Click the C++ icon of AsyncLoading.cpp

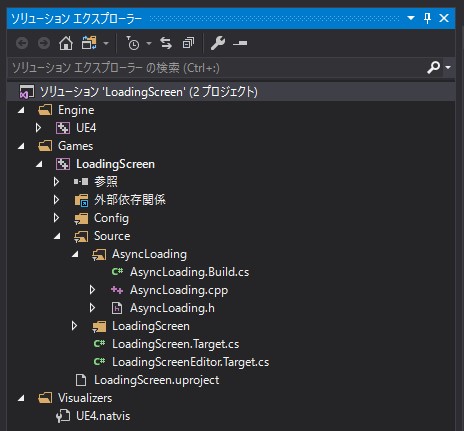(117, 290)
